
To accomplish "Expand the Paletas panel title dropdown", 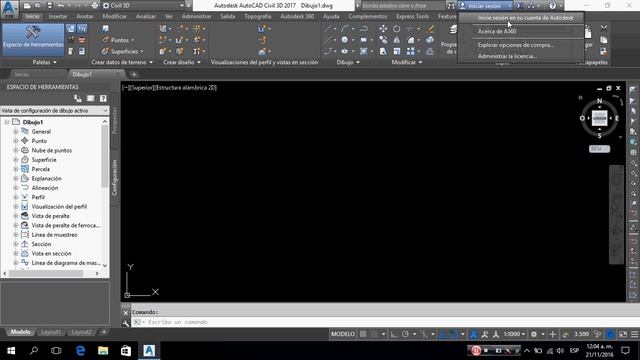I will coord(44,62).
